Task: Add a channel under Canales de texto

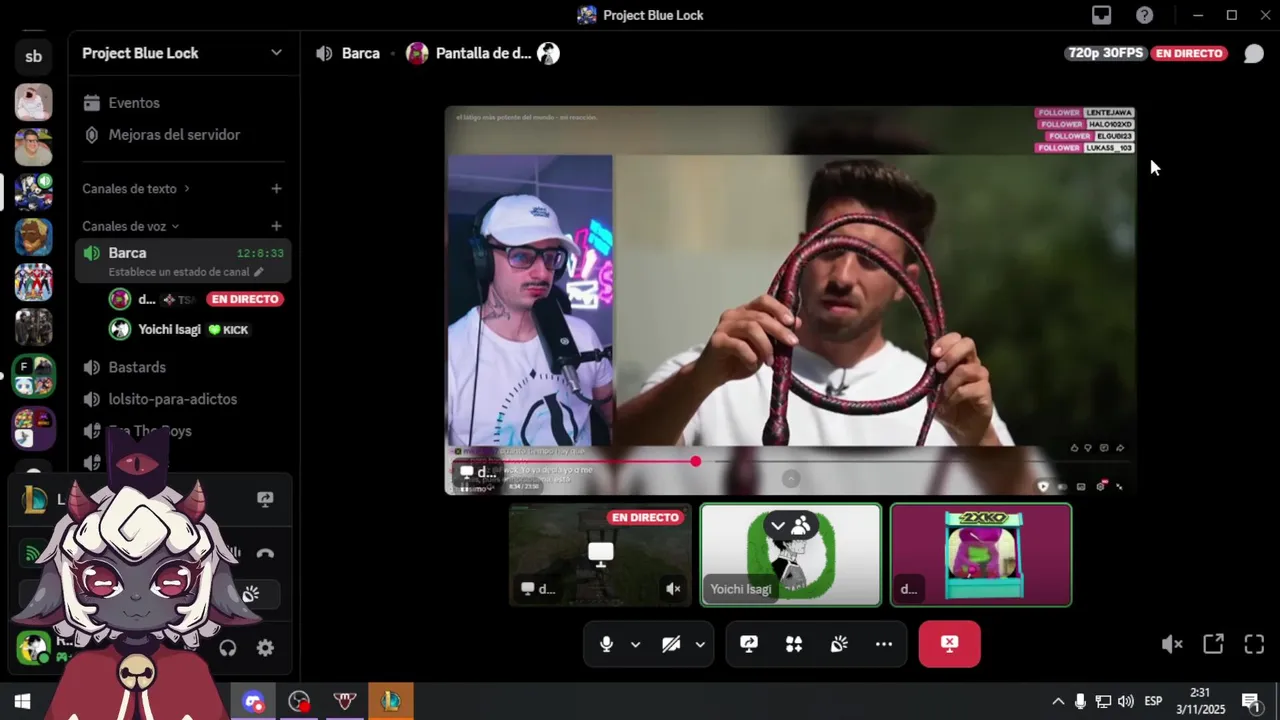Action: click(x=276, y=189)
